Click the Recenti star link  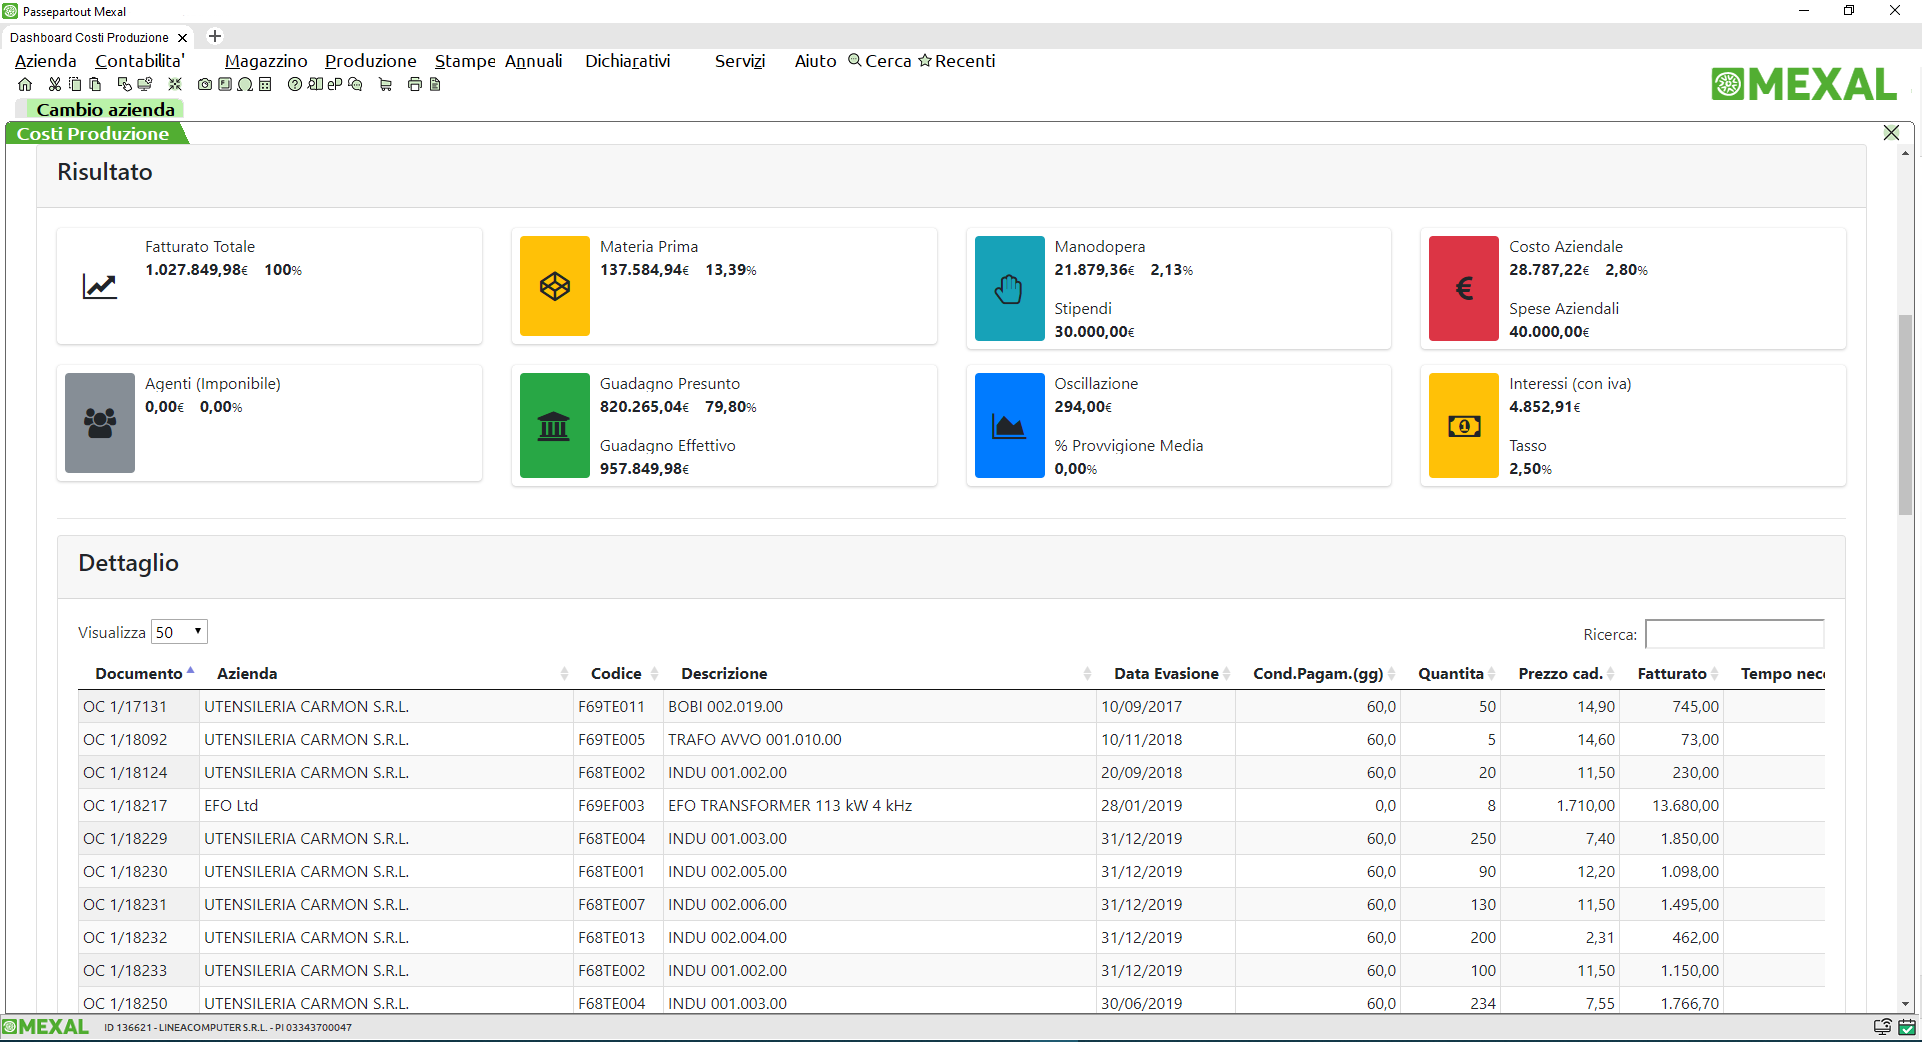[957, 61]
